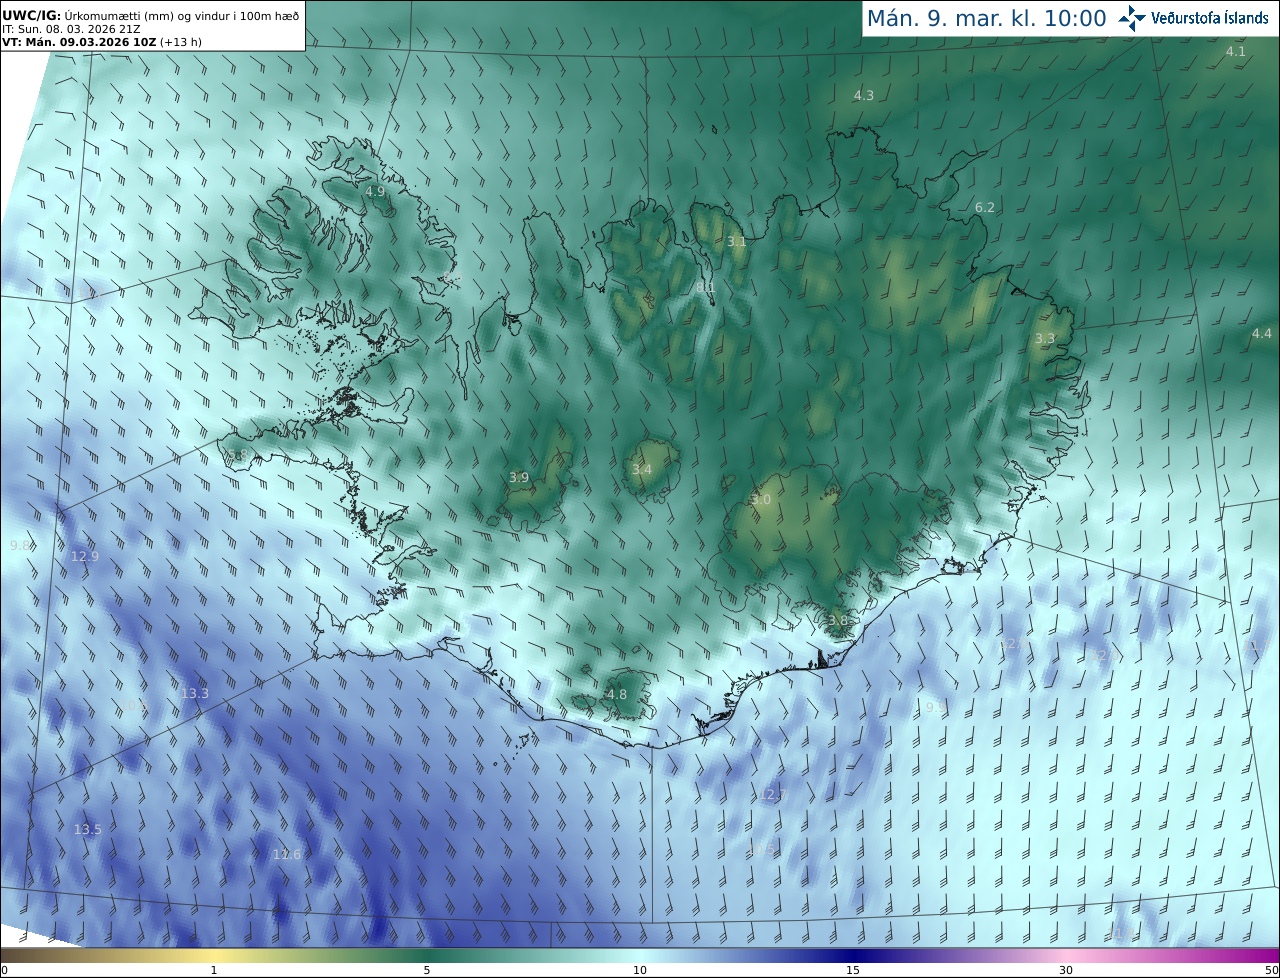1280x978 pixels.
Task: Click the 5 tick on the colour scale
Action: [427, 970]
